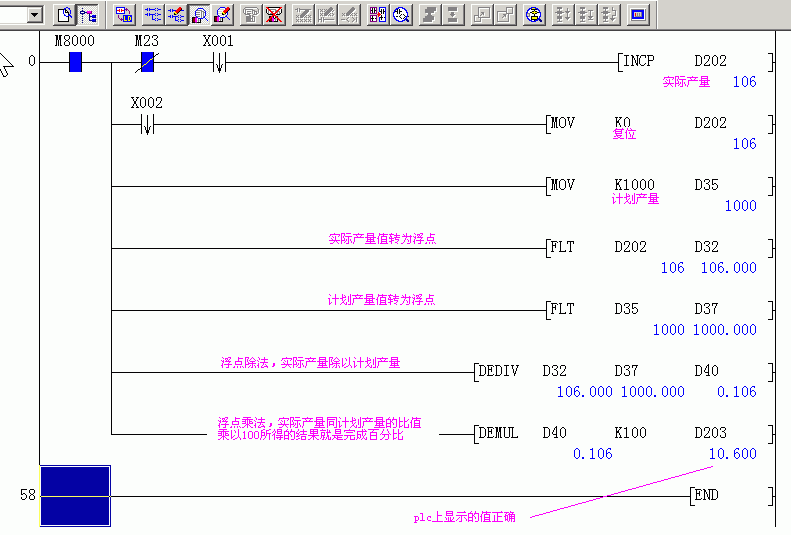Select the END instruction at step 58
This screenshot has height=535, width=791.
coord(731,496)
